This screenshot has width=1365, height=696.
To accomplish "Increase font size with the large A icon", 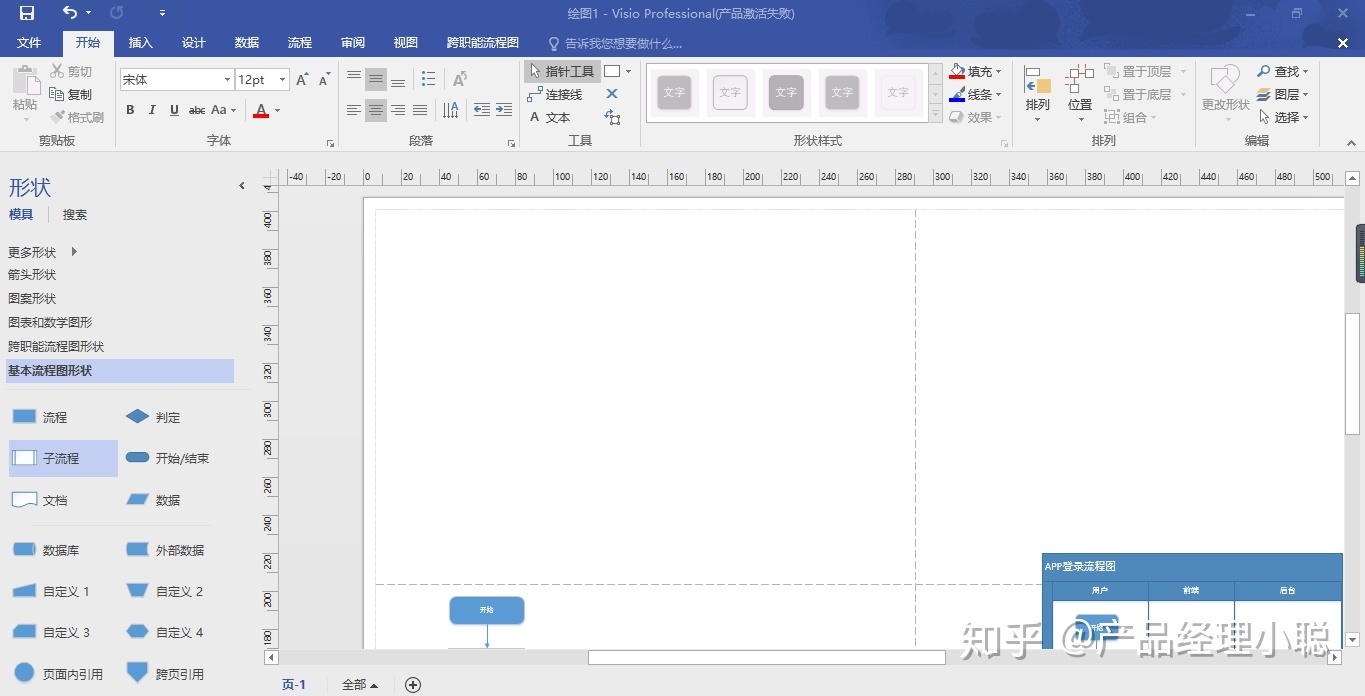I will point(302,80).
